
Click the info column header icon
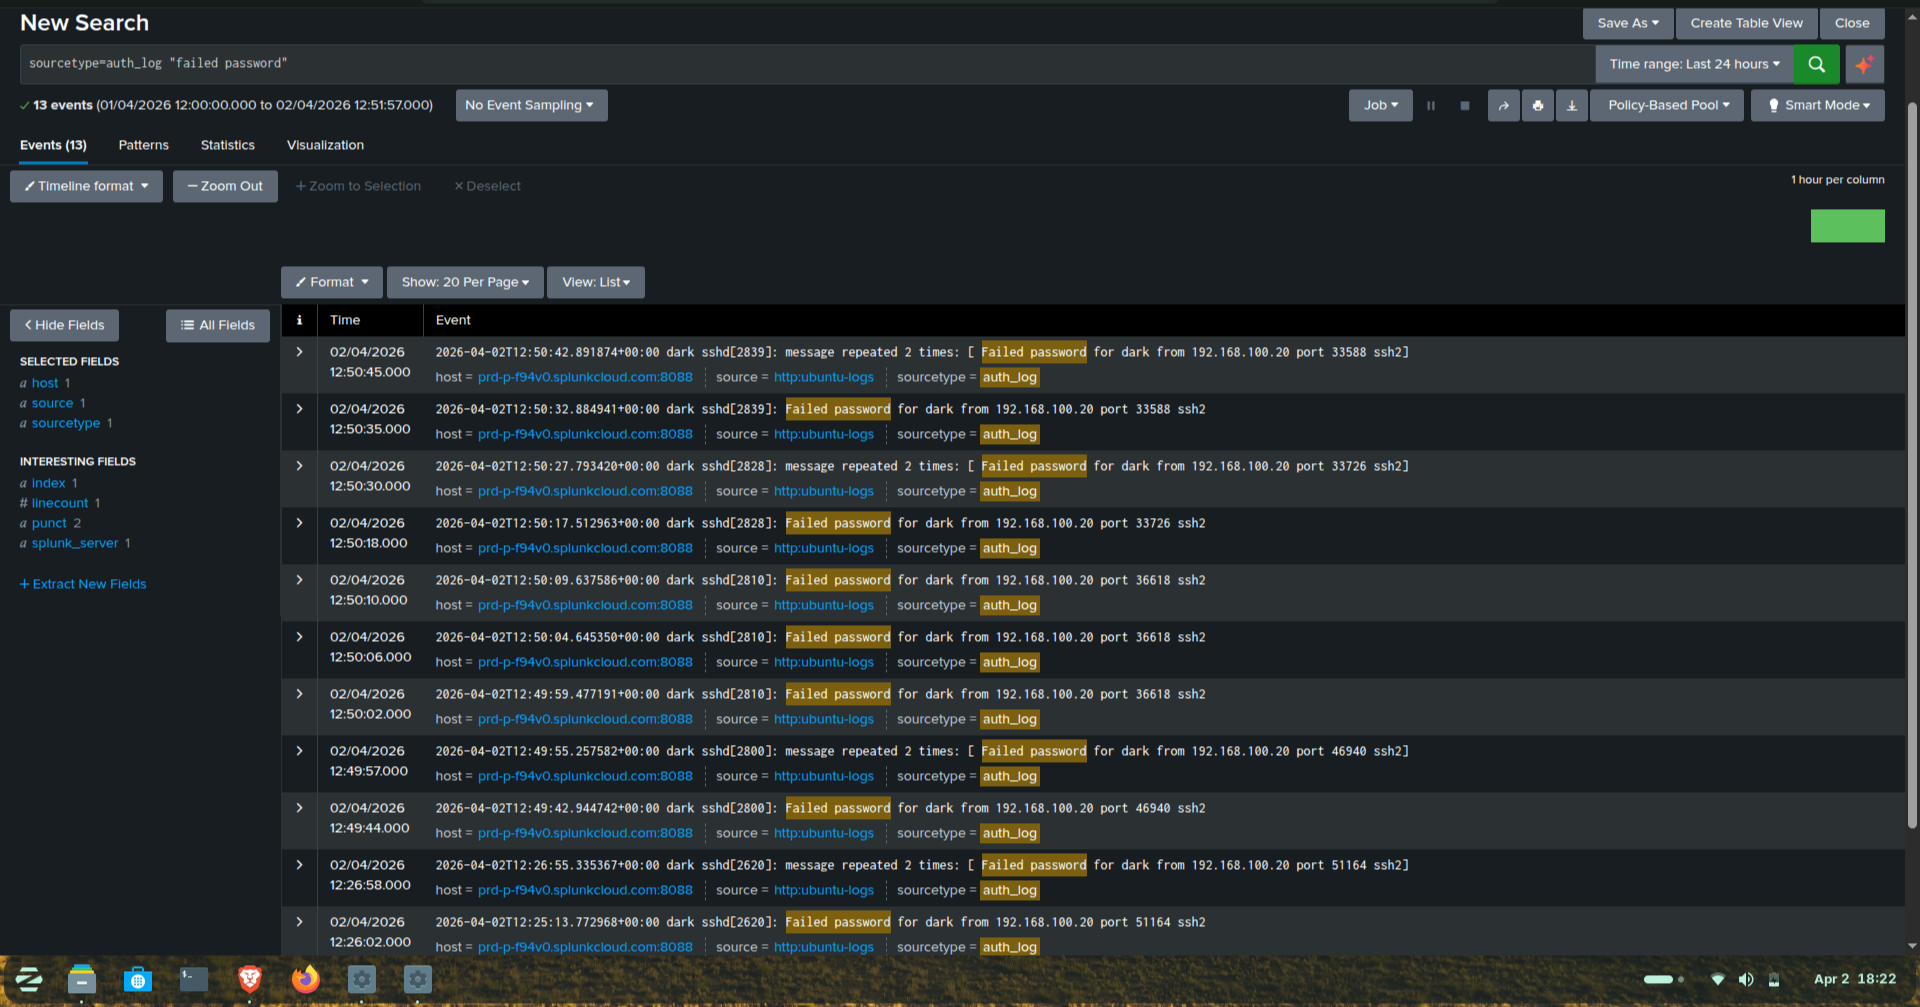(299, 320)
